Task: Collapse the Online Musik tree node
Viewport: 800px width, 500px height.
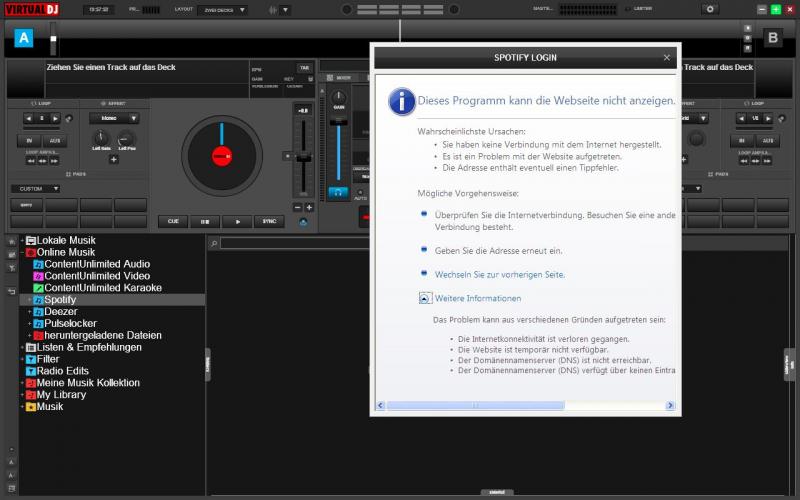Action: 22,253
